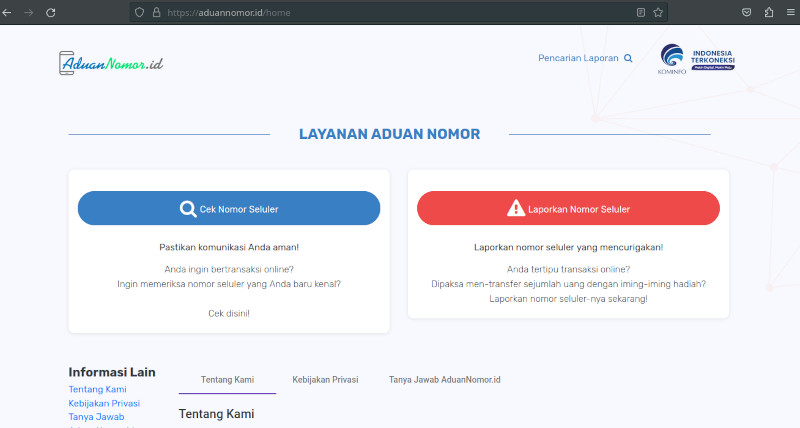Click the warning triangle icon in Laporkan button
800x428 pixels.
click(x=516, y=208)
